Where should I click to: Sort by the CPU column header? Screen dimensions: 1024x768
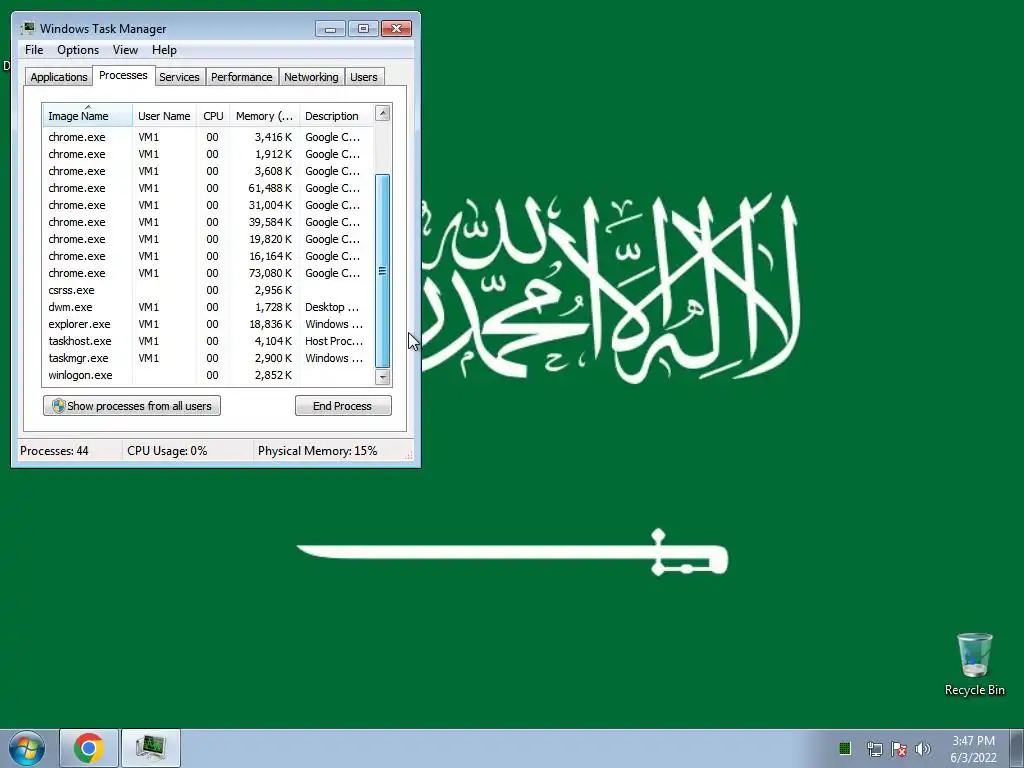coord(214,116)
